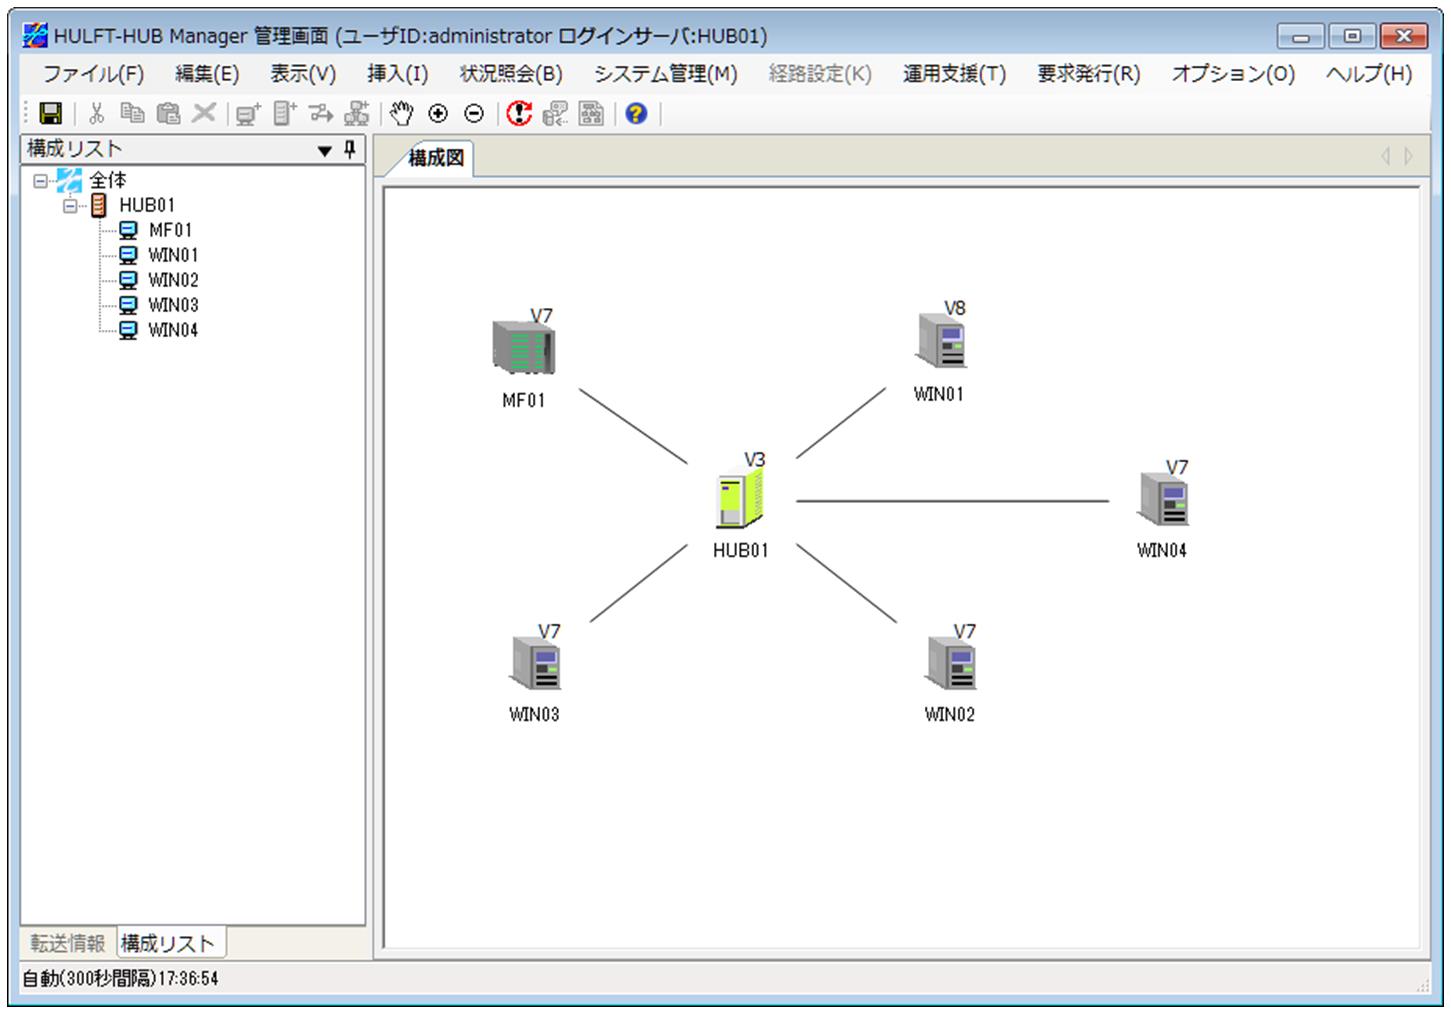Select WIN04 in the configuration tree

(173, 331)
